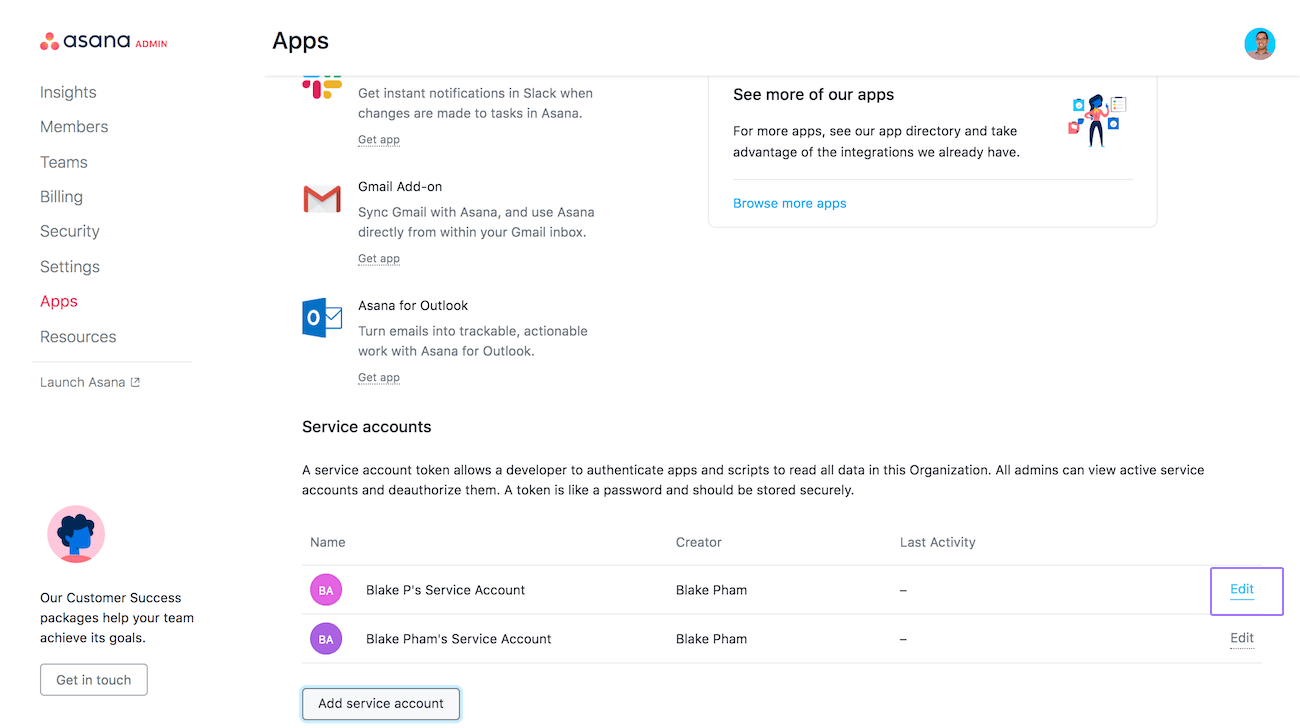This screenshot has height=728, width=1300.
Task: Edit Blake P's Service Account
Action: (x=1242, y=589)
